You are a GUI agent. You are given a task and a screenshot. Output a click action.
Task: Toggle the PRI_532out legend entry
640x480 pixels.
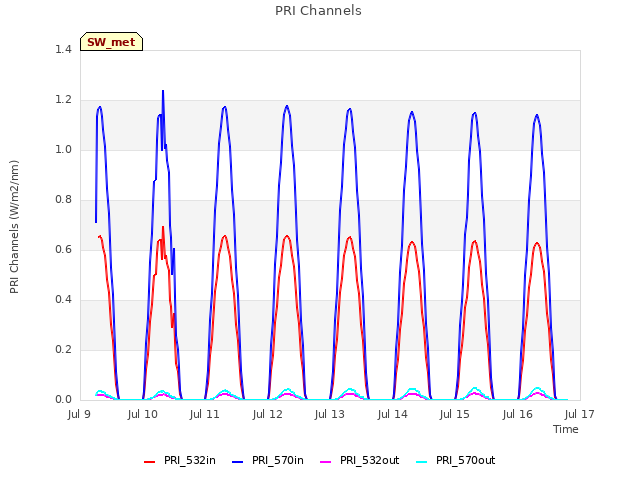tap(360, 461)
